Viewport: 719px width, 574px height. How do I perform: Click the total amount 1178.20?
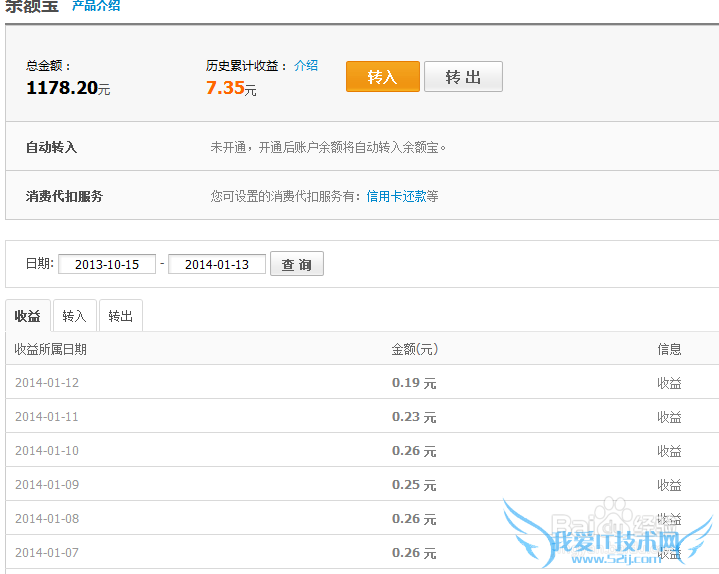[62, 88]
